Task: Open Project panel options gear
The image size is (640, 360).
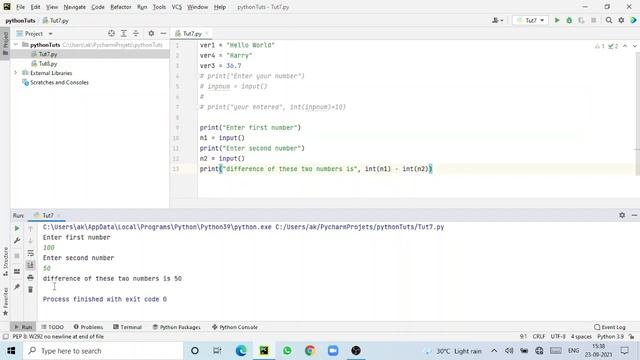Action: click(x=151, y=33)
